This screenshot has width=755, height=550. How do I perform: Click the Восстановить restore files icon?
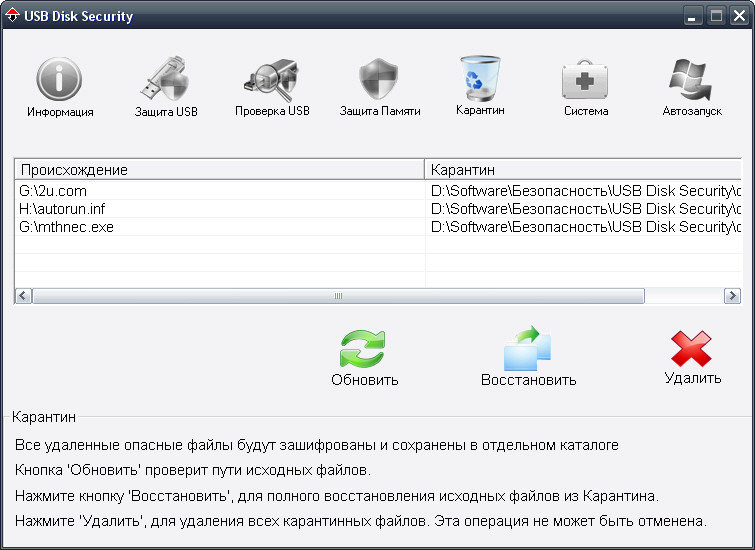coord(528,348)
